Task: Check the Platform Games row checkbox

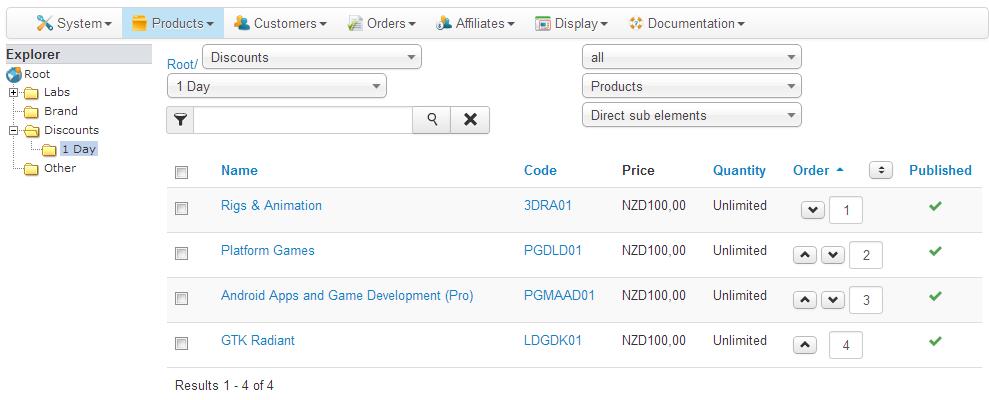Action: click(x=181, y=254)
